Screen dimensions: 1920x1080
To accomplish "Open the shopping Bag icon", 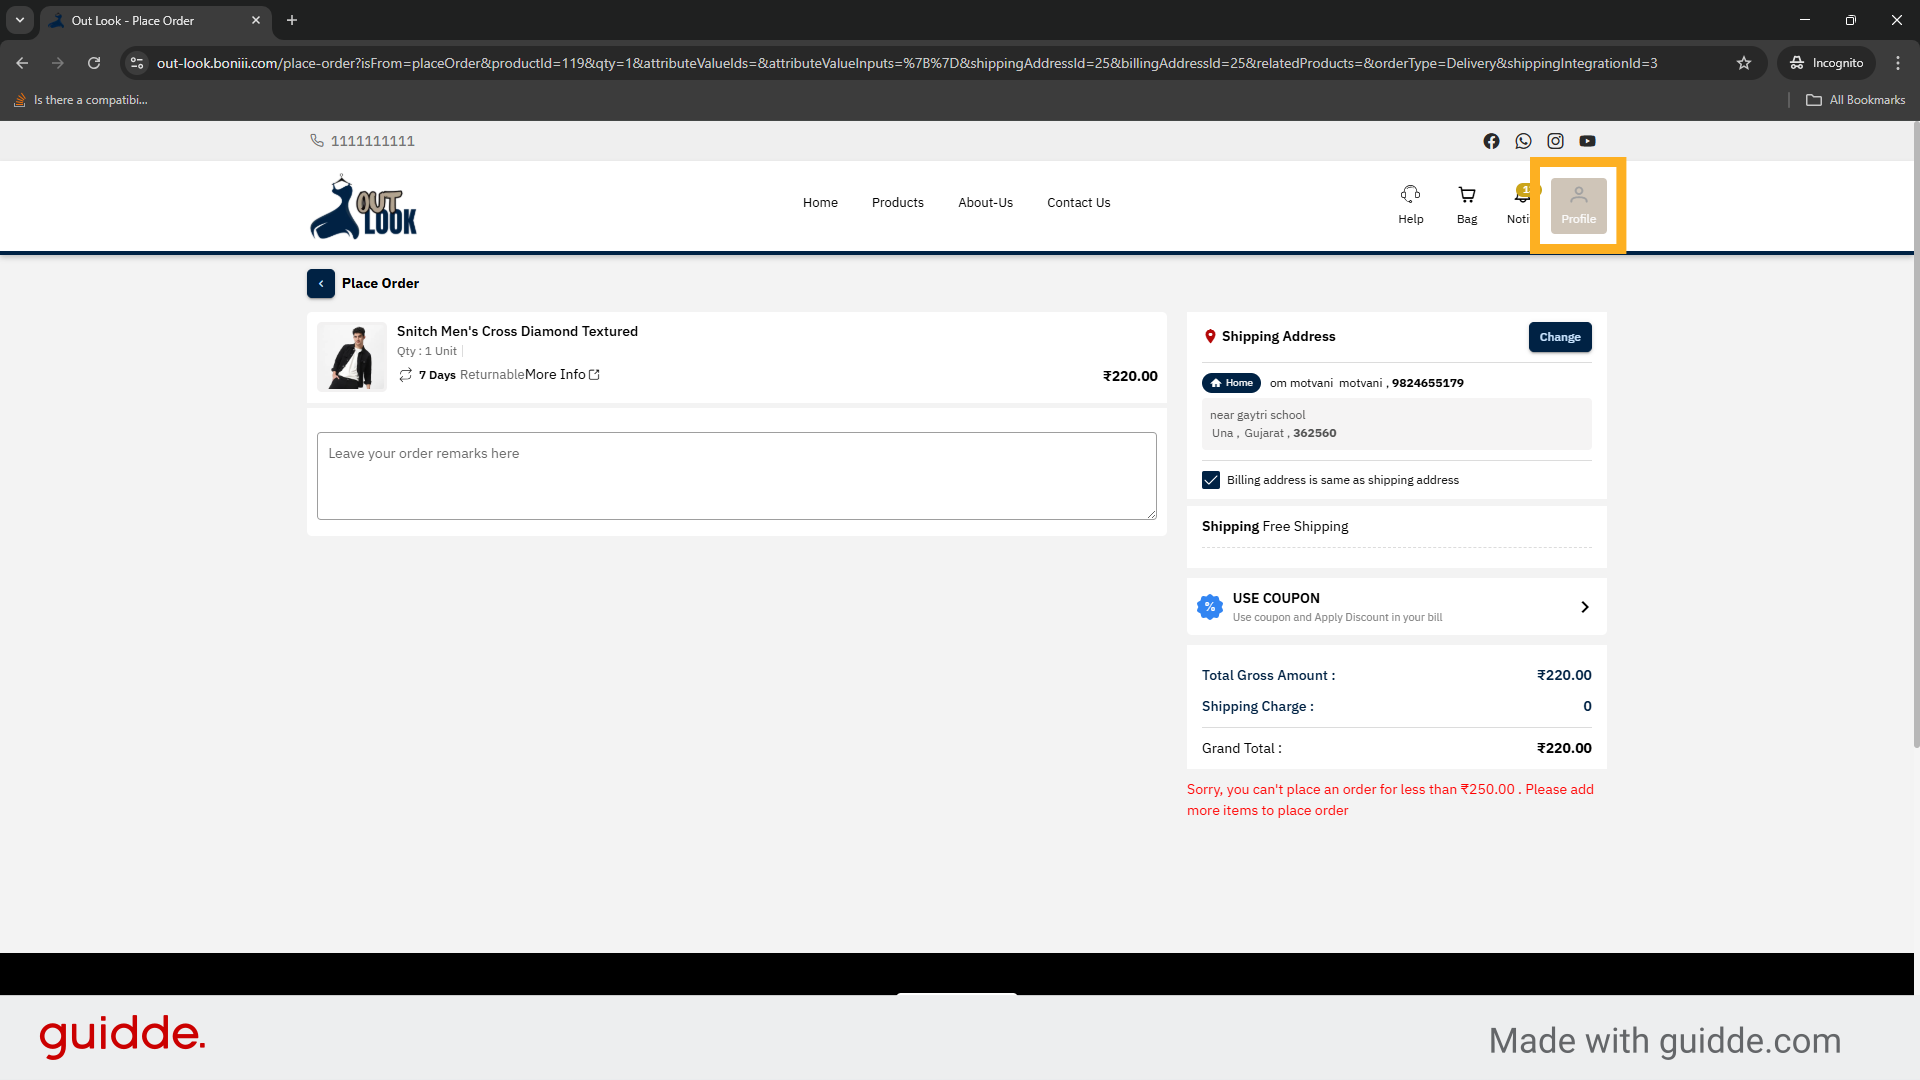I will click(1466, 203).
